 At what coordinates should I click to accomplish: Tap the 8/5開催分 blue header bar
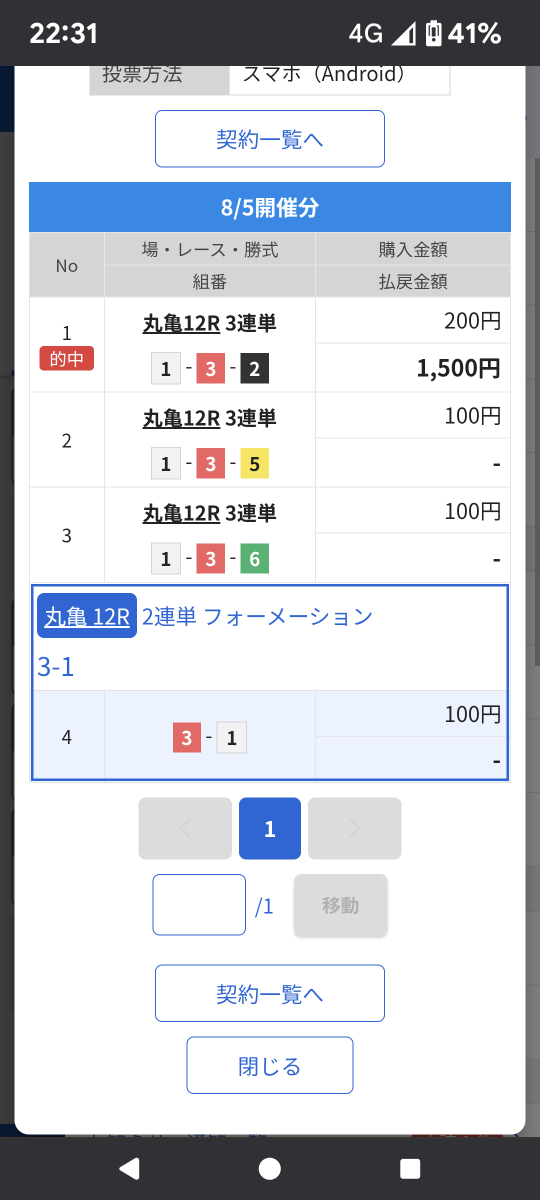click(x=270, y=207)
